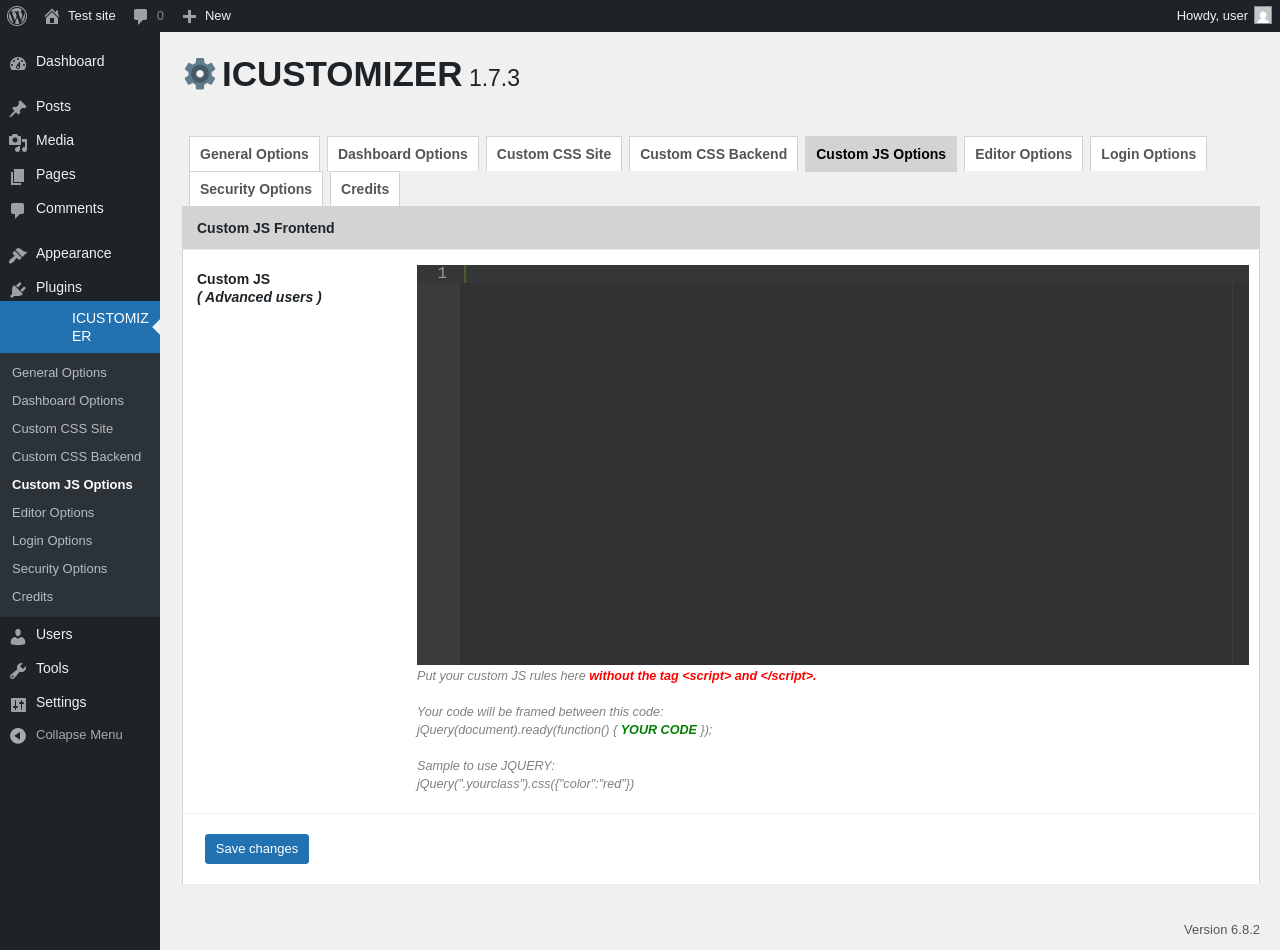
Task: Click line number 1 in editor gutter
Action: 442,273
